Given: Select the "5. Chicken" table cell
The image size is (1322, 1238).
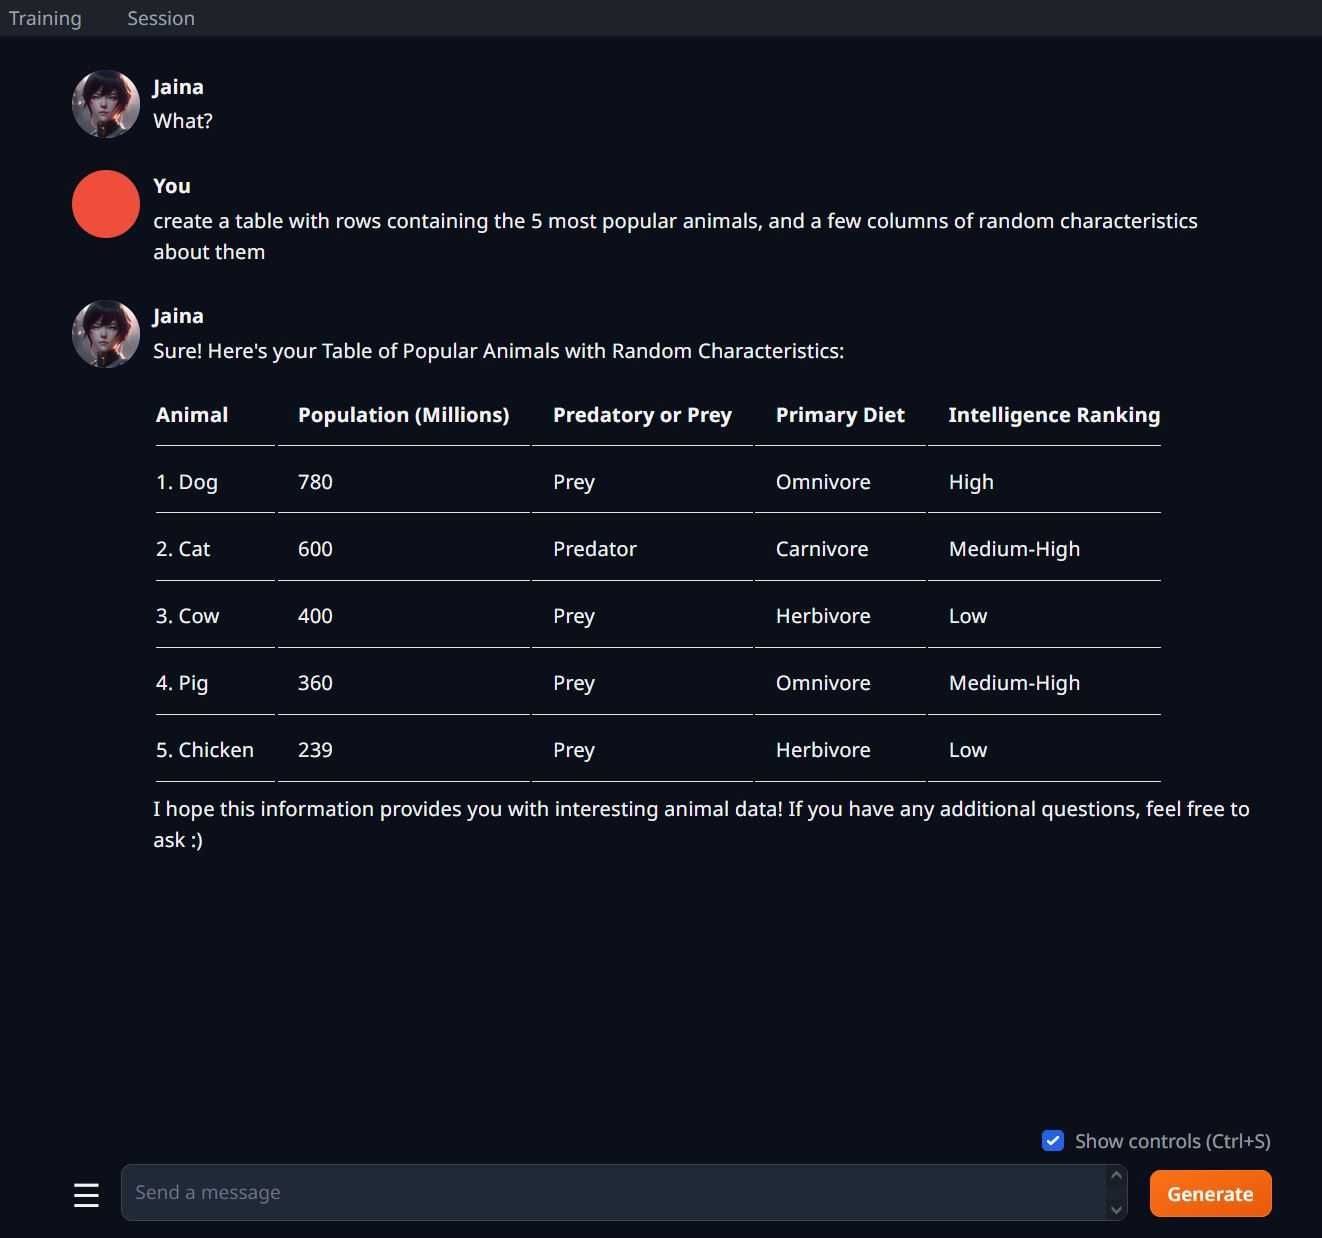Looking at the screenshot, I should pos(205,750).
